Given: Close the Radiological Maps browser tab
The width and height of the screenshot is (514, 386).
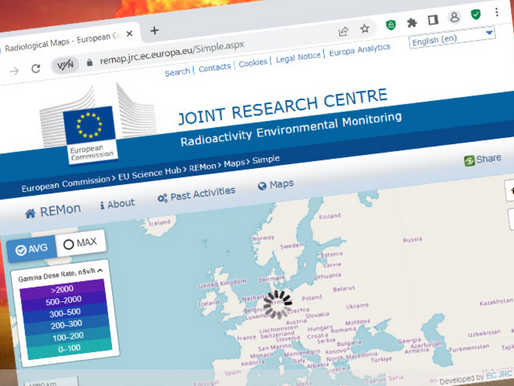Looking at the screenshot, I should [130, 34].
